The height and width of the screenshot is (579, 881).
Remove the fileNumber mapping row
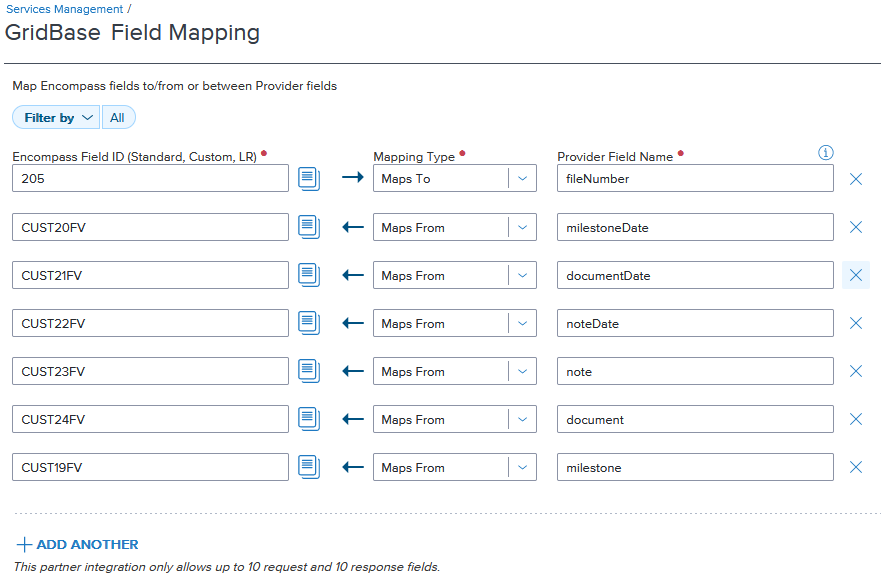856,179
